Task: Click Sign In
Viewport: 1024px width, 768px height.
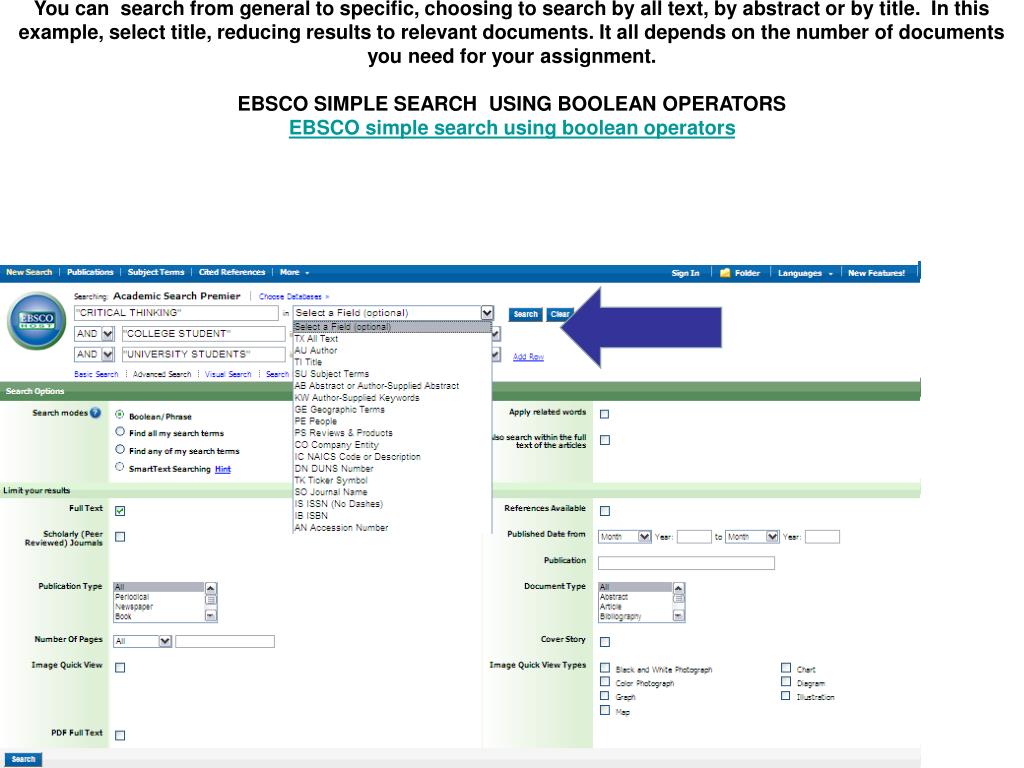Action: click(x=685, y=273)
